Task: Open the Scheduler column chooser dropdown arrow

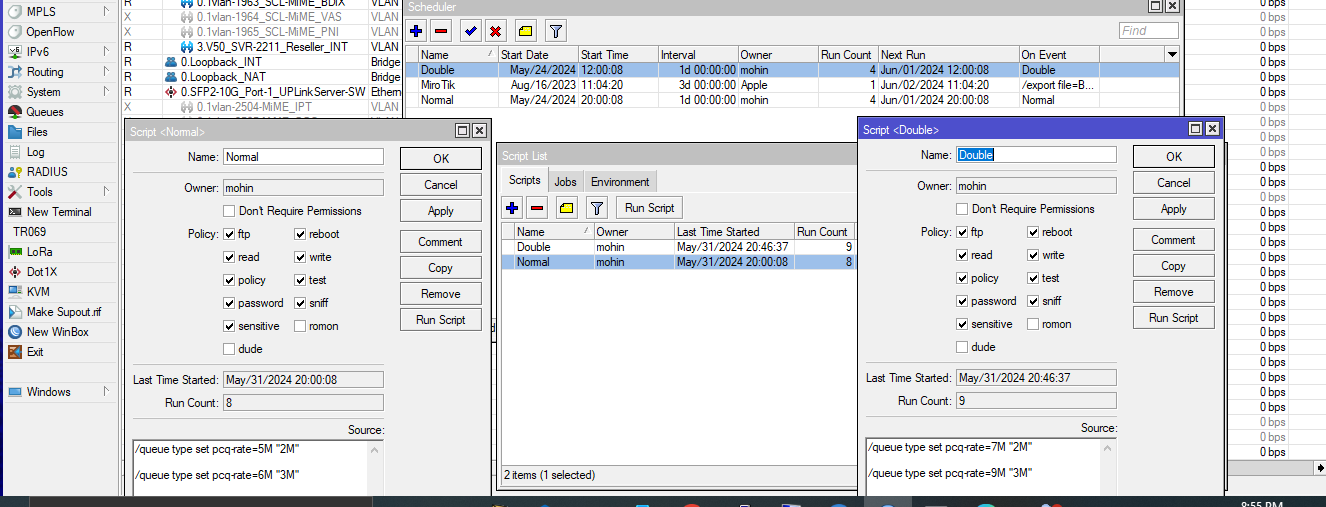Action: [1172, 54]
